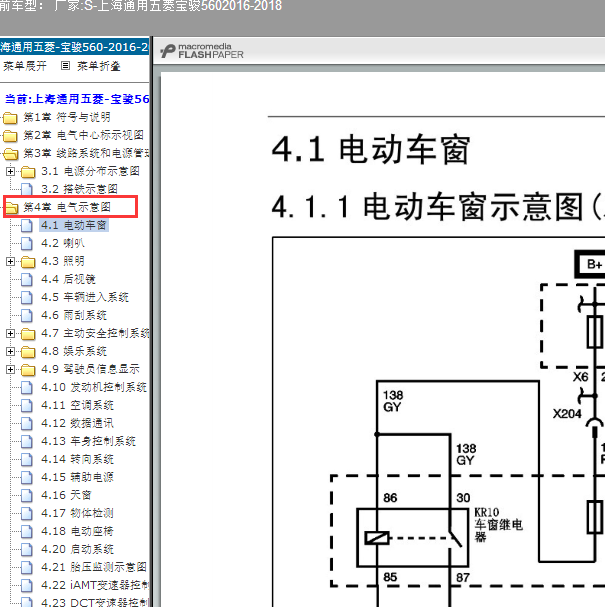Viewport: 605px width, 607px height.
Task: Click the 4.16 天窗 page icon
Action: tap(27, 496)
